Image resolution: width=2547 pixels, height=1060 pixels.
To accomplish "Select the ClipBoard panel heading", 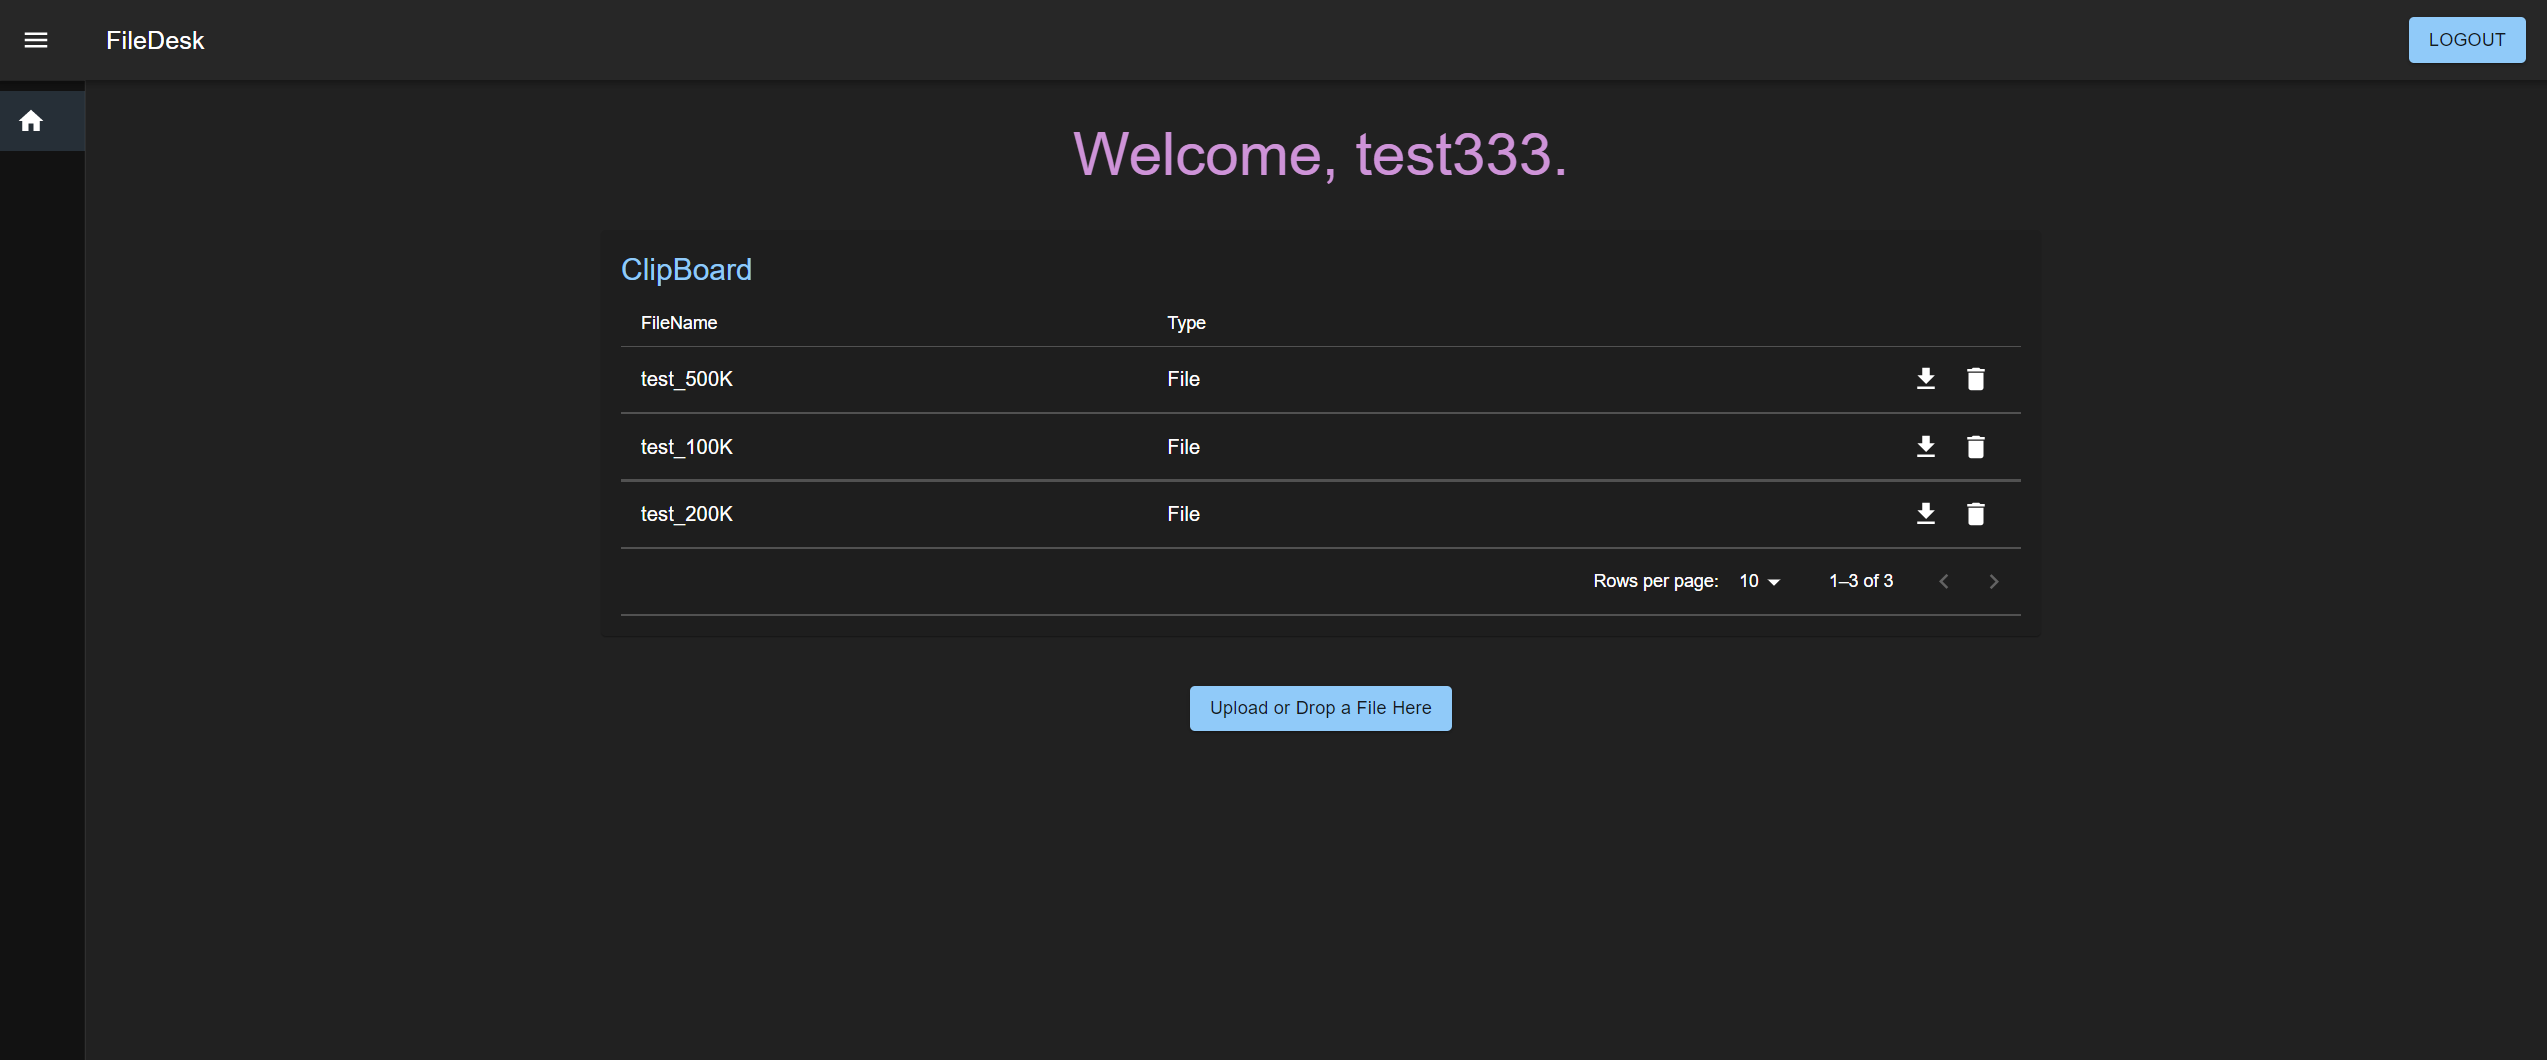I will [x=686, y=269].
